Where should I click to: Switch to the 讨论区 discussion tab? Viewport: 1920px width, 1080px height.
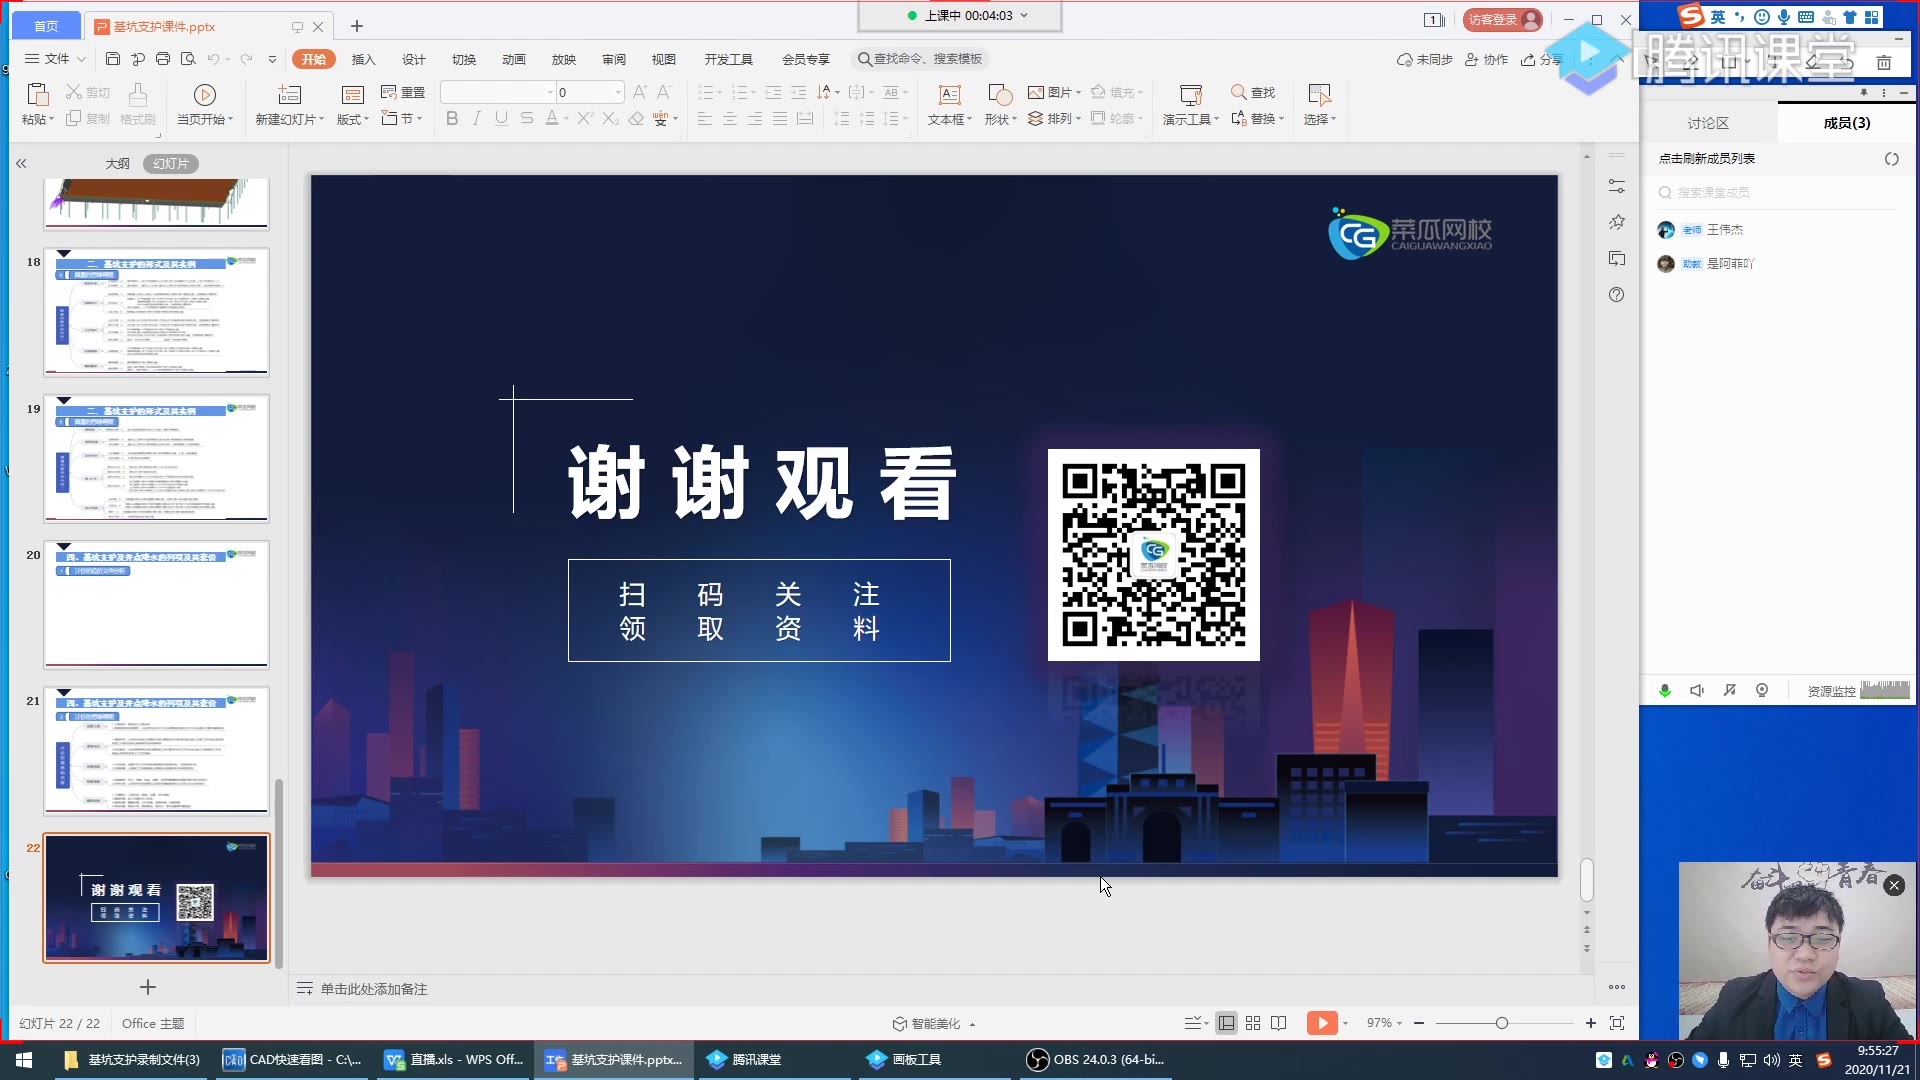point(1708,123)
